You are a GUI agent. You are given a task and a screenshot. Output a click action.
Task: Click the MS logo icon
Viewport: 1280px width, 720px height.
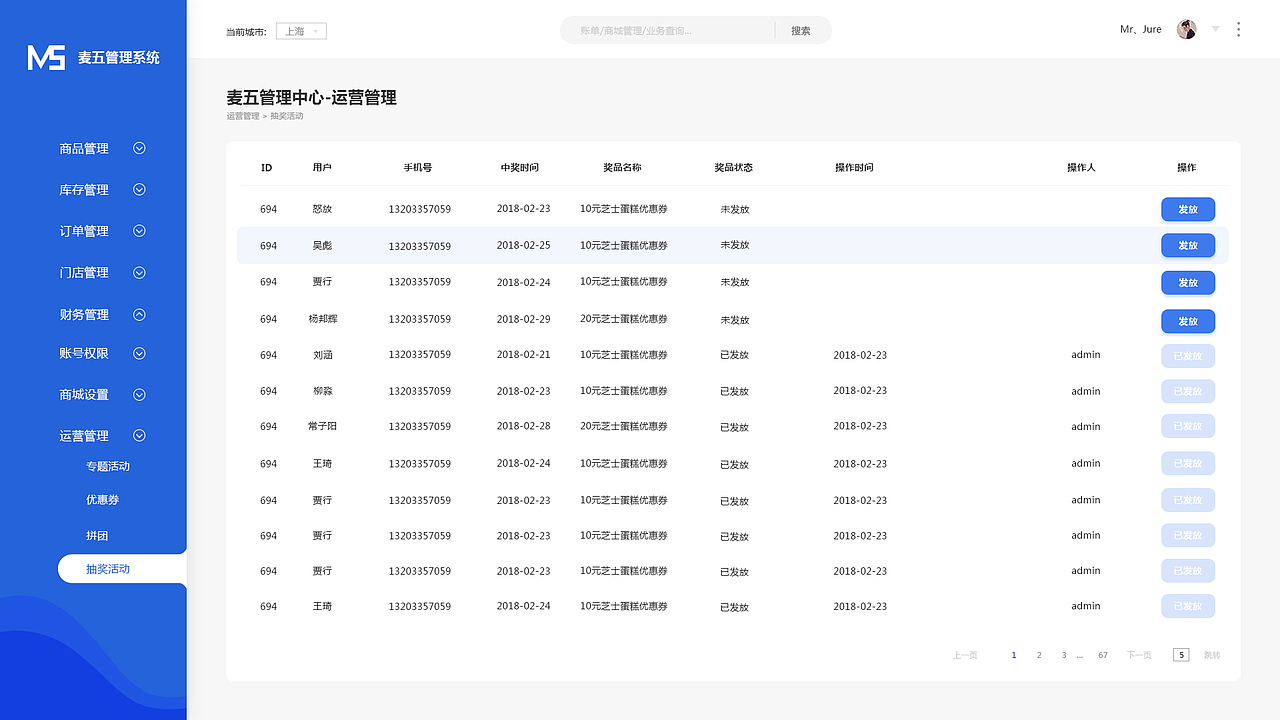pos(46,57)
